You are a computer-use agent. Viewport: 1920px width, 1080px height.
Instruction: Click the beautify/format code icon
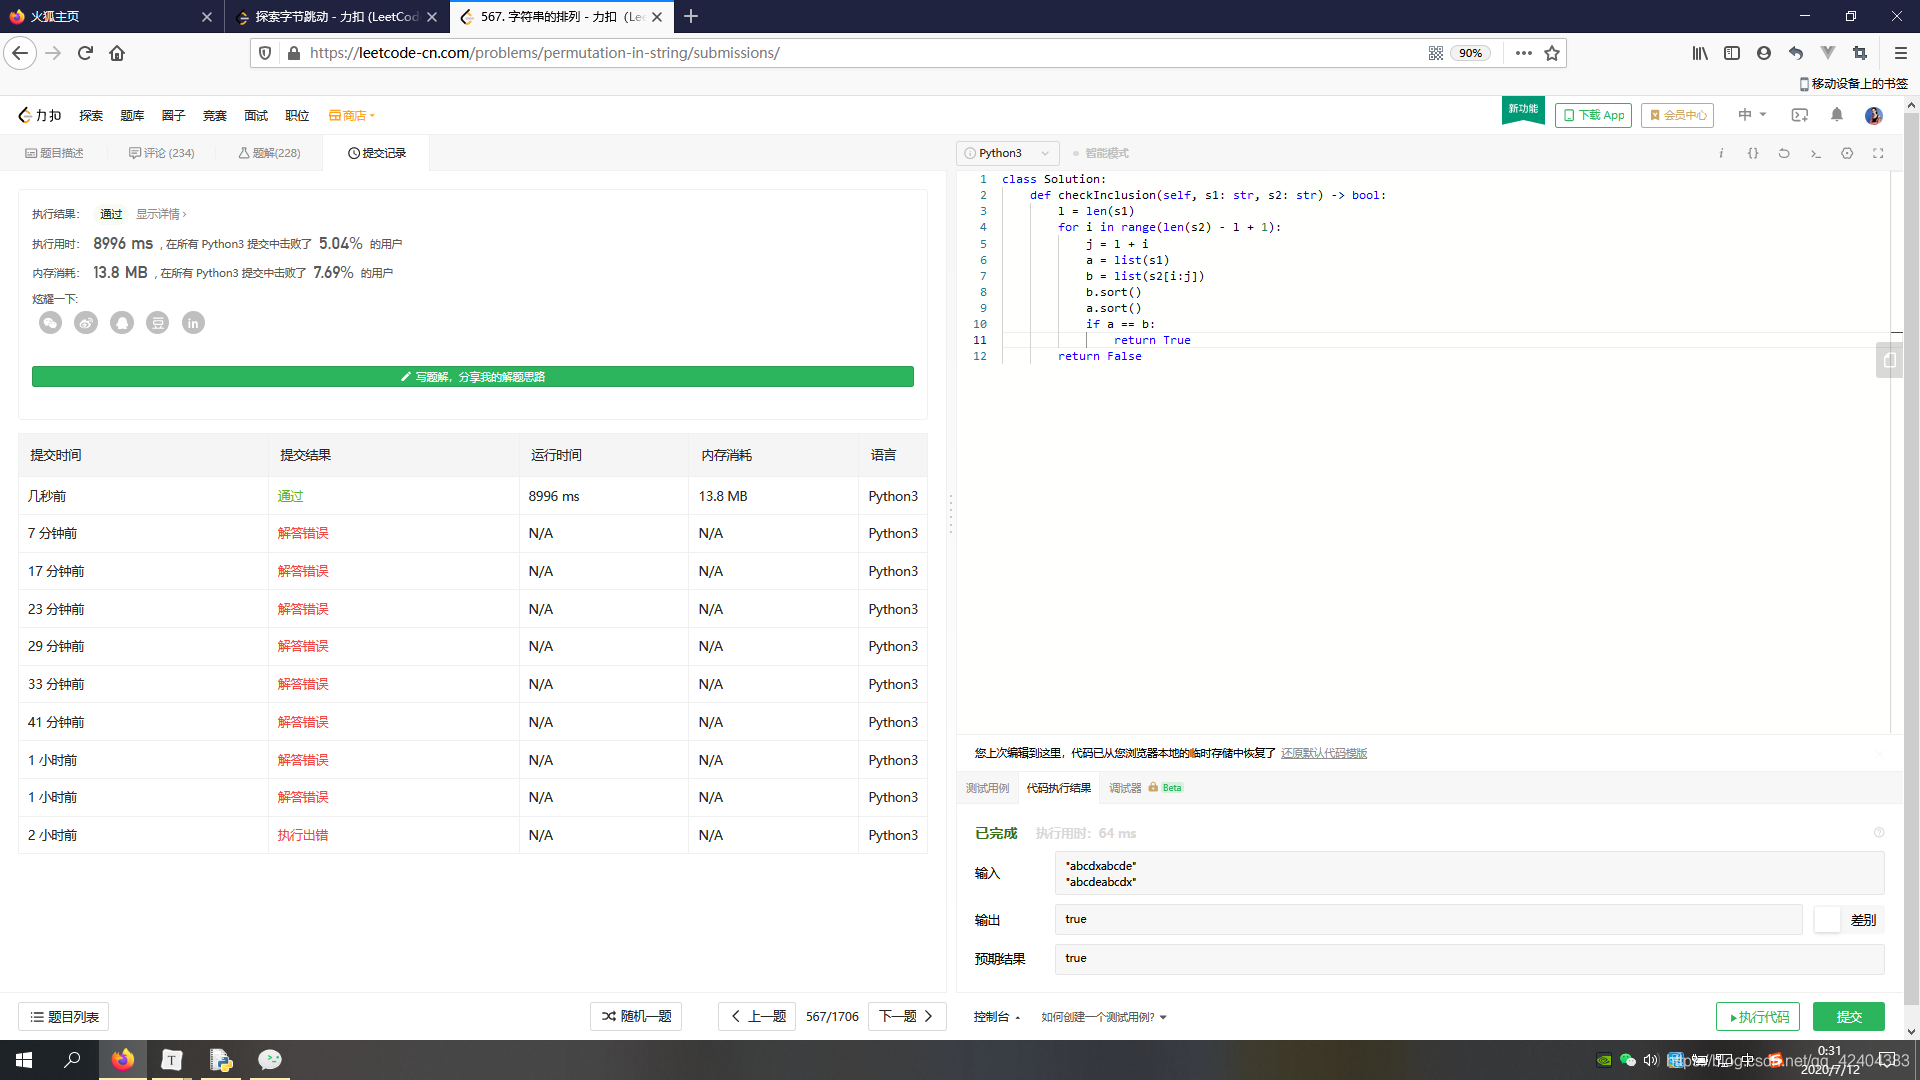pyautogui.click(x=1753, y=153)
